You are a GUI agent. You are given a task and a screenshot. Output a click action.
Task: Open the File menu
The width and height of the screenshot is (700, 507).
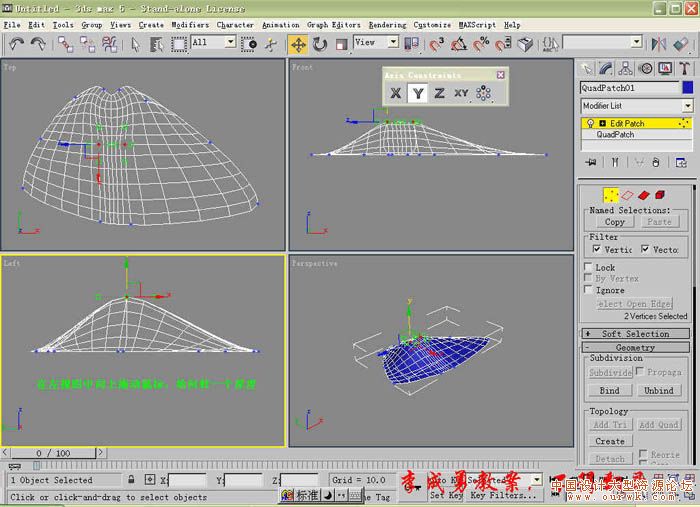coord(12,25)
